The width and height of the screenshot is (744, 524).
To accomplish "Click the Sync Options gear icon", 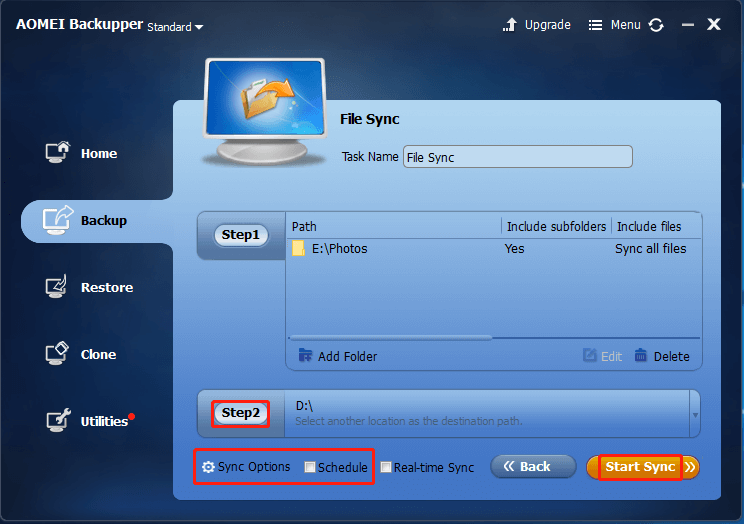I will point(208,467).
